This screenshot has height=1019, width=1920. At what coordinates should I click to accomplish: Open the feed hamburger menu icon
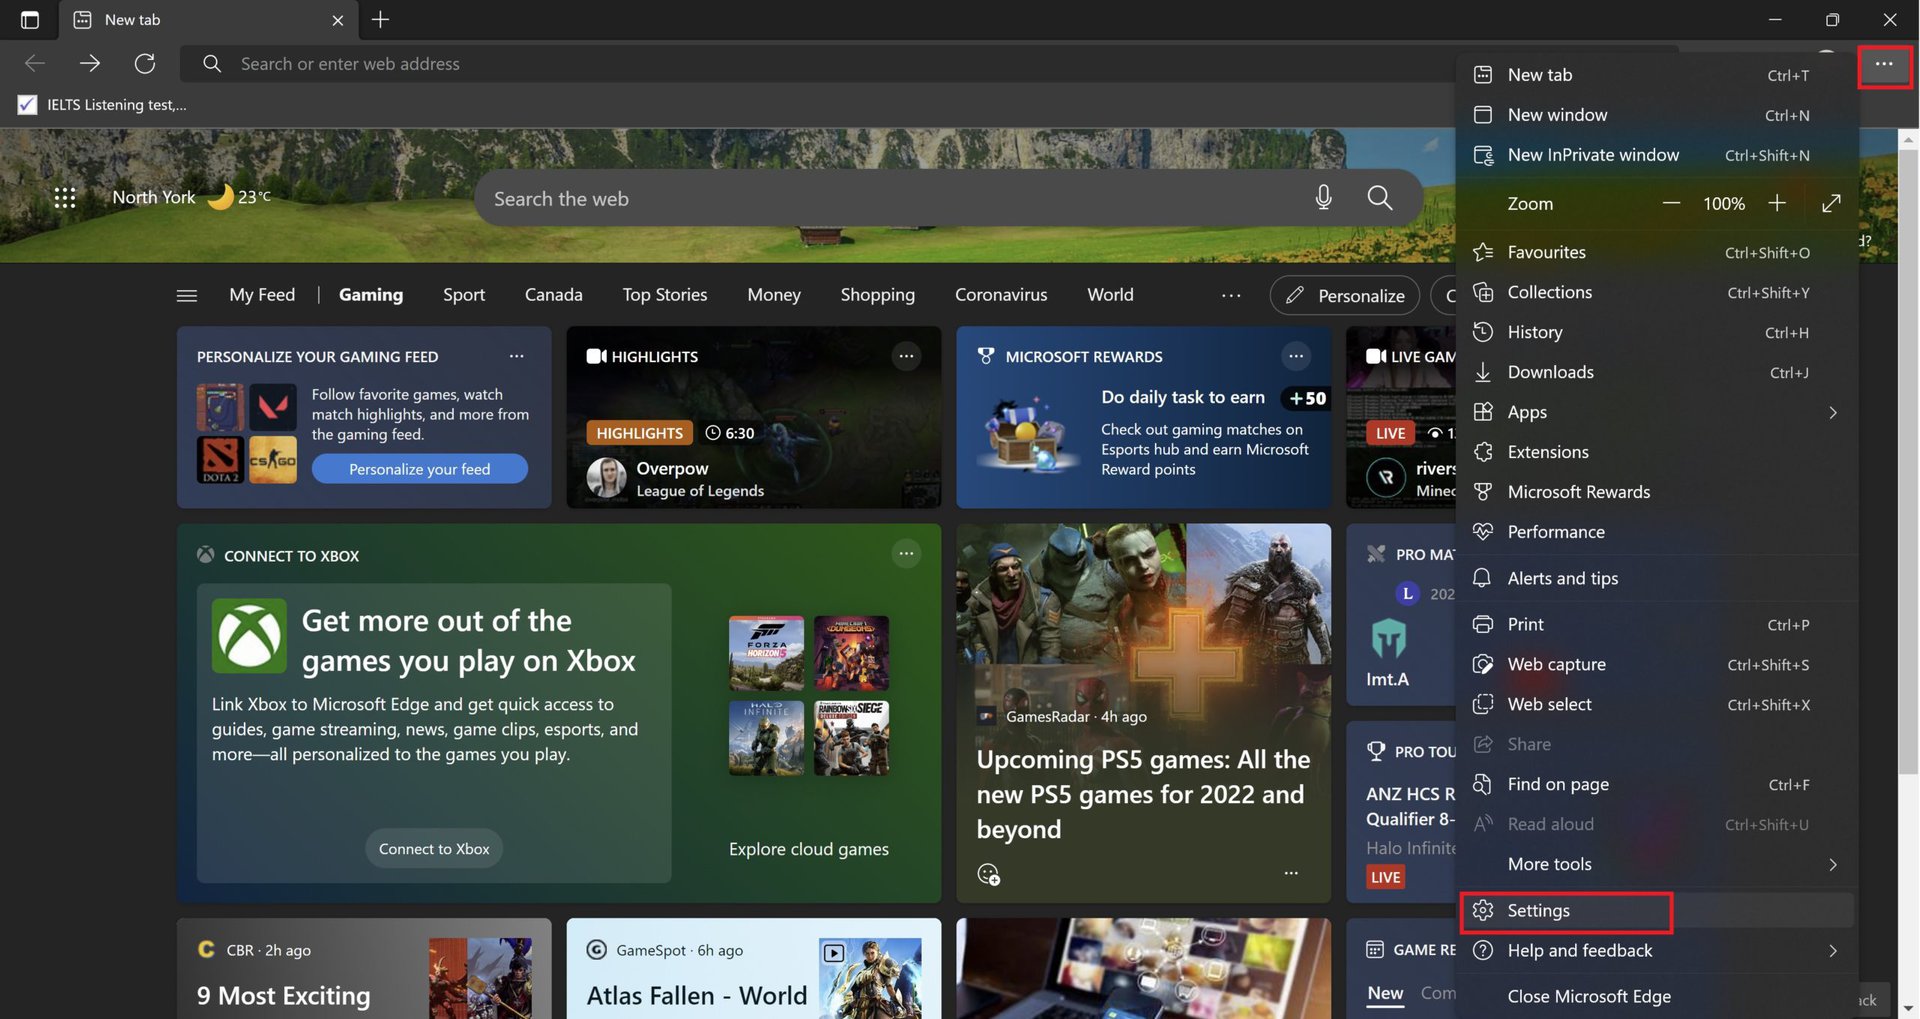click(187, 295)
